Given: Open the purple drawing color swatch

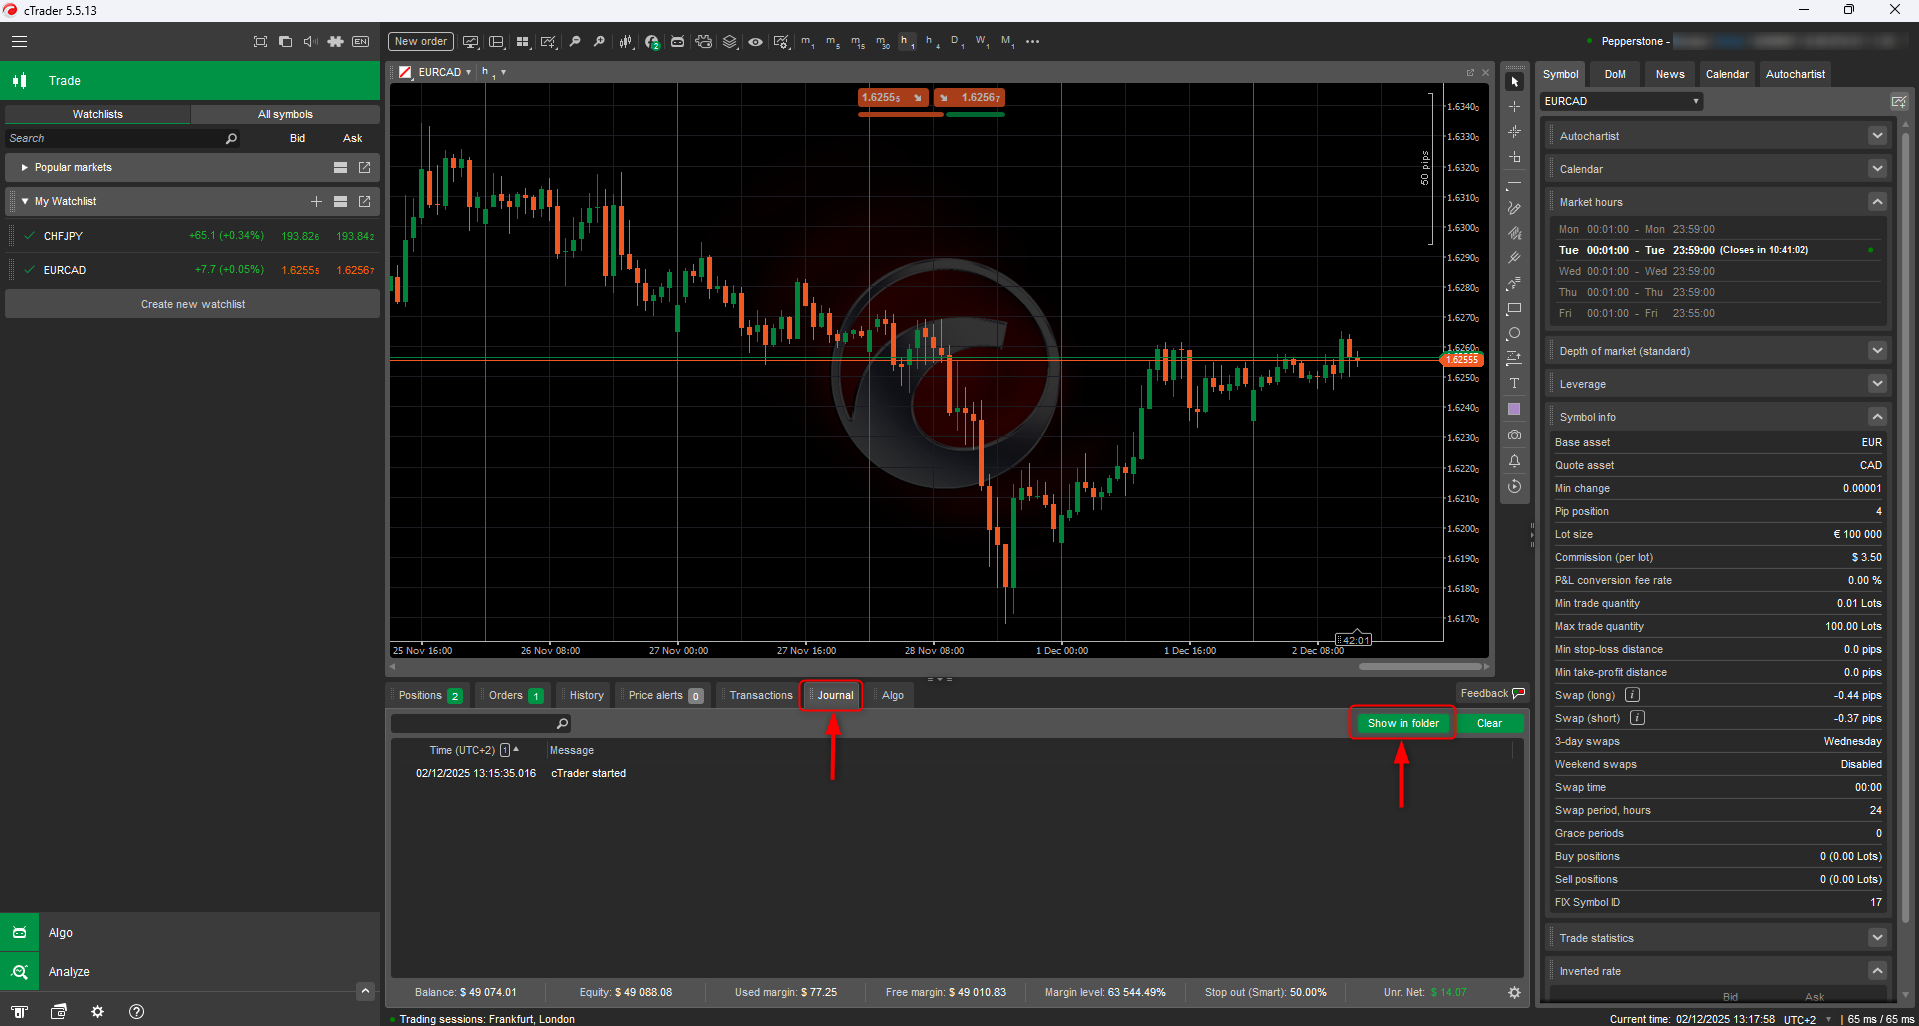Looking at the screenshot, I should 1514,409.
